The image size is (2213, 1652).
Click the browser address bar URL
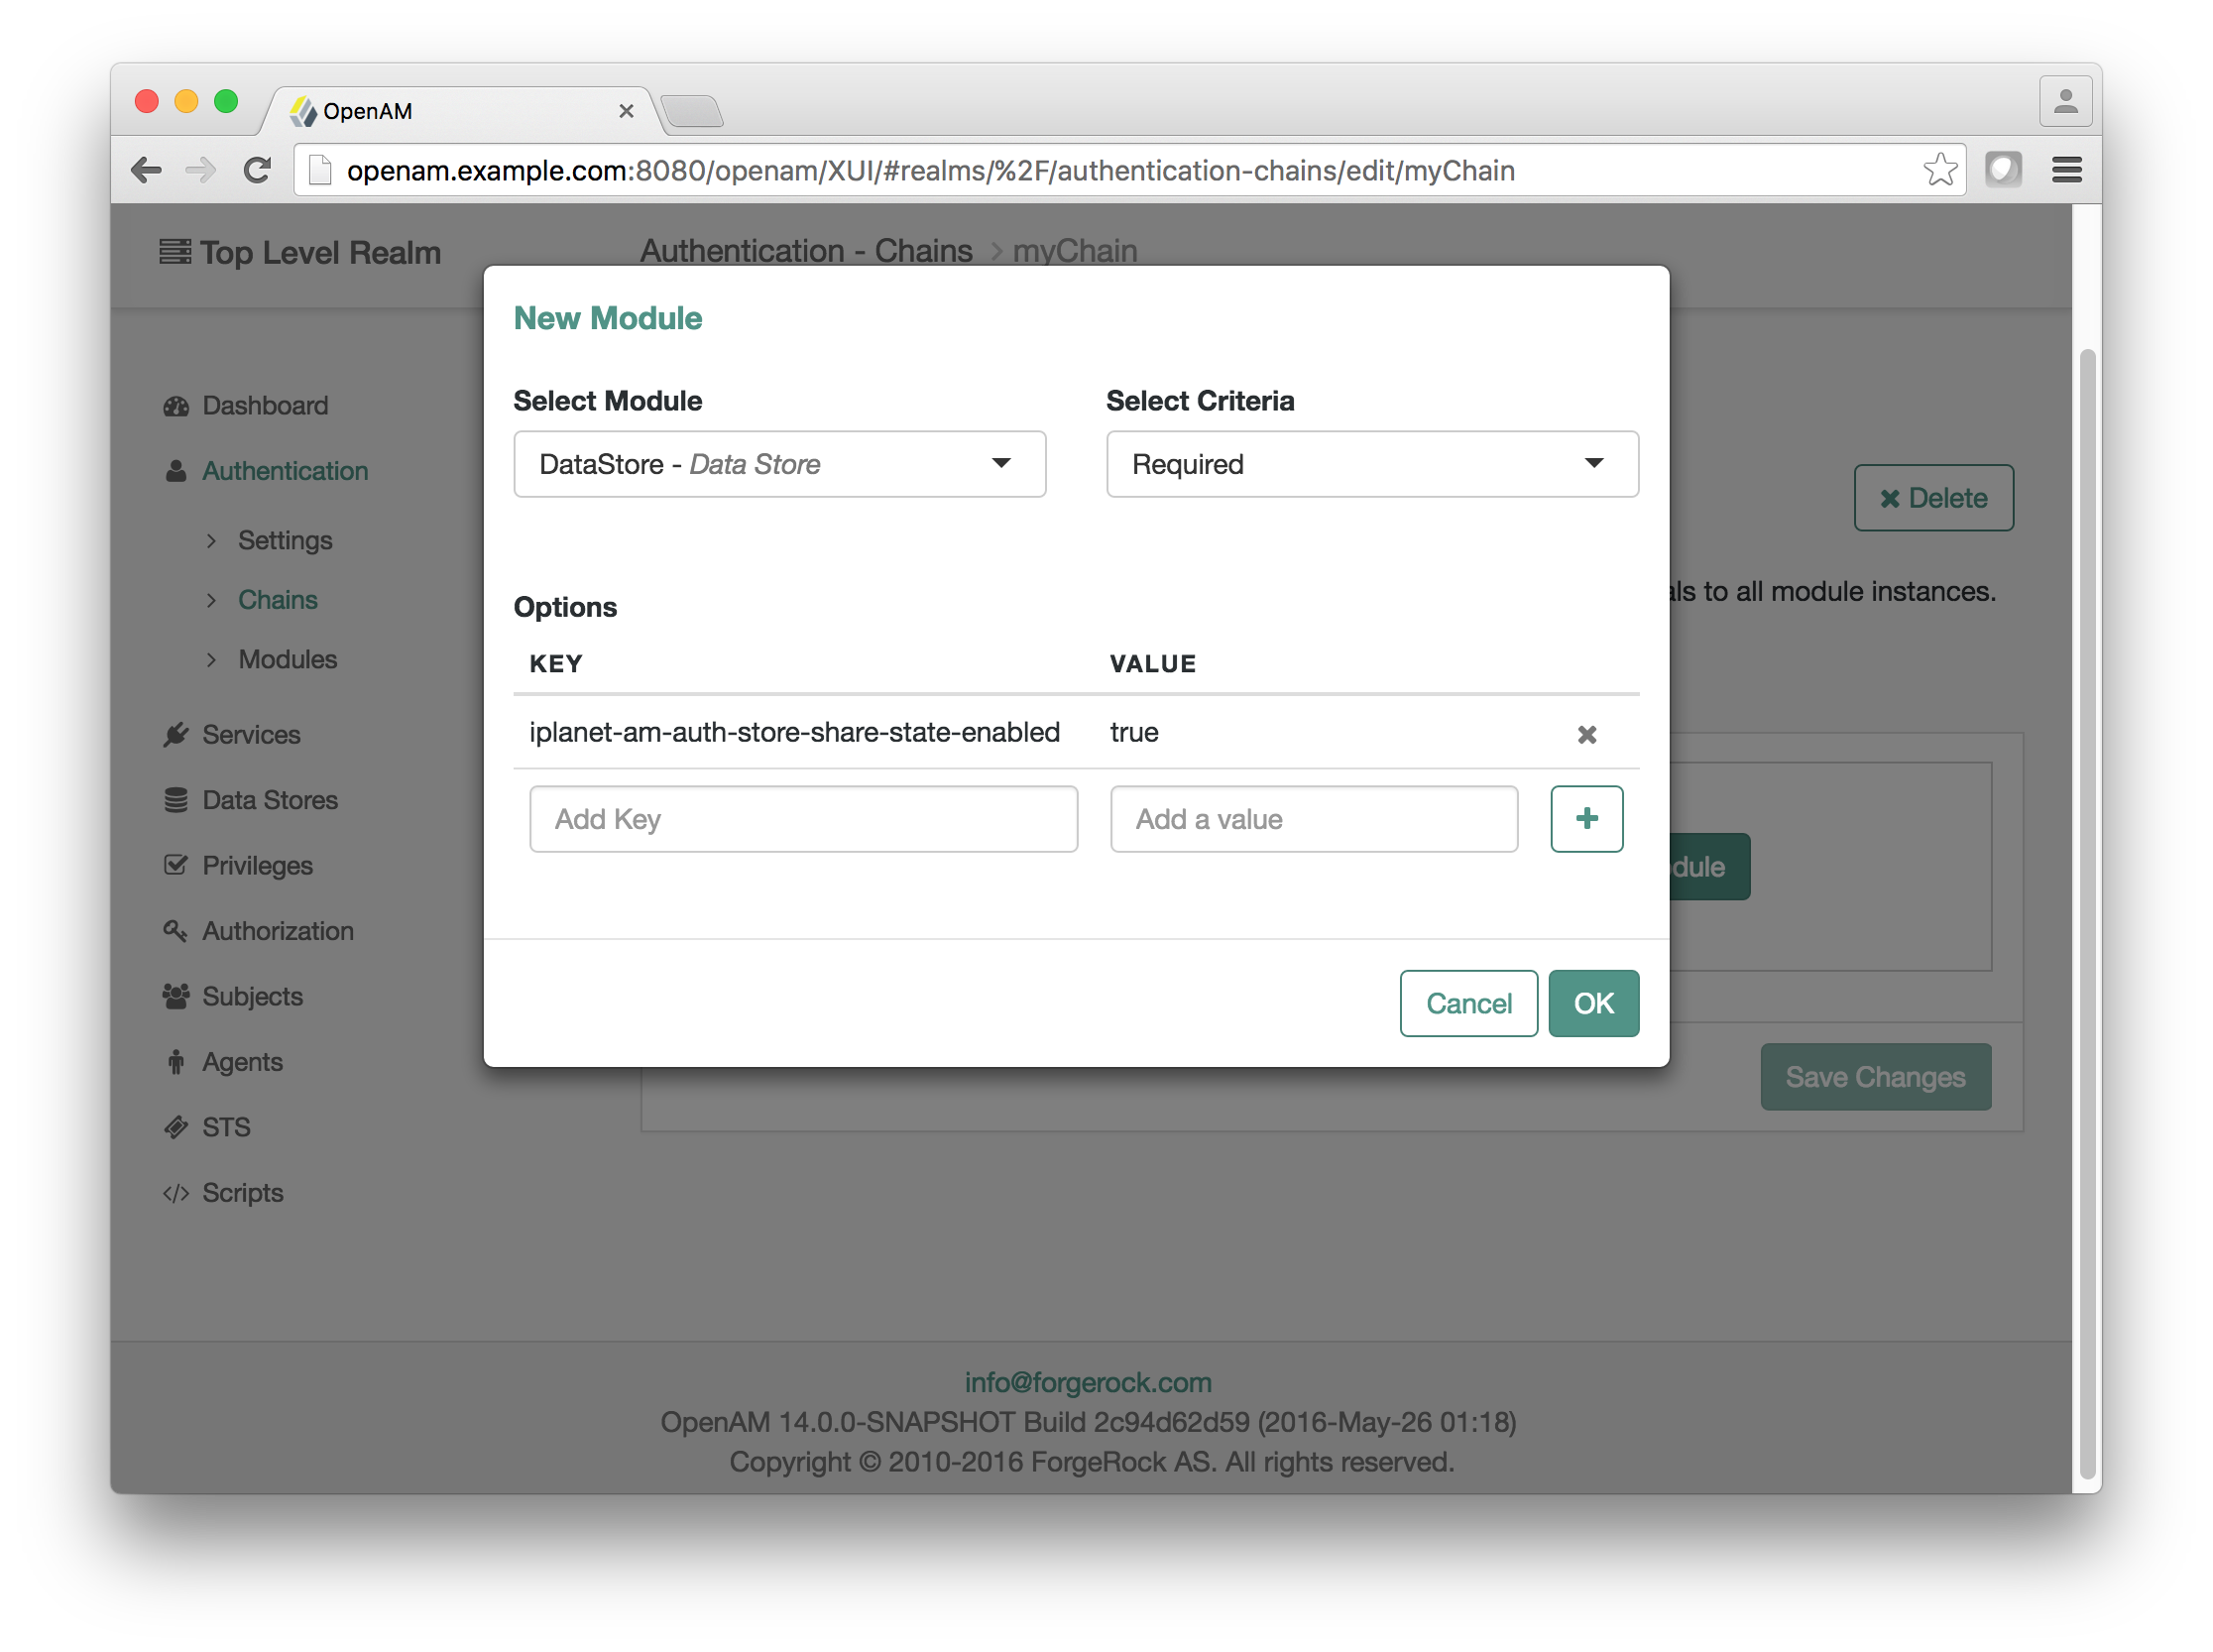(x=930, y=171)
